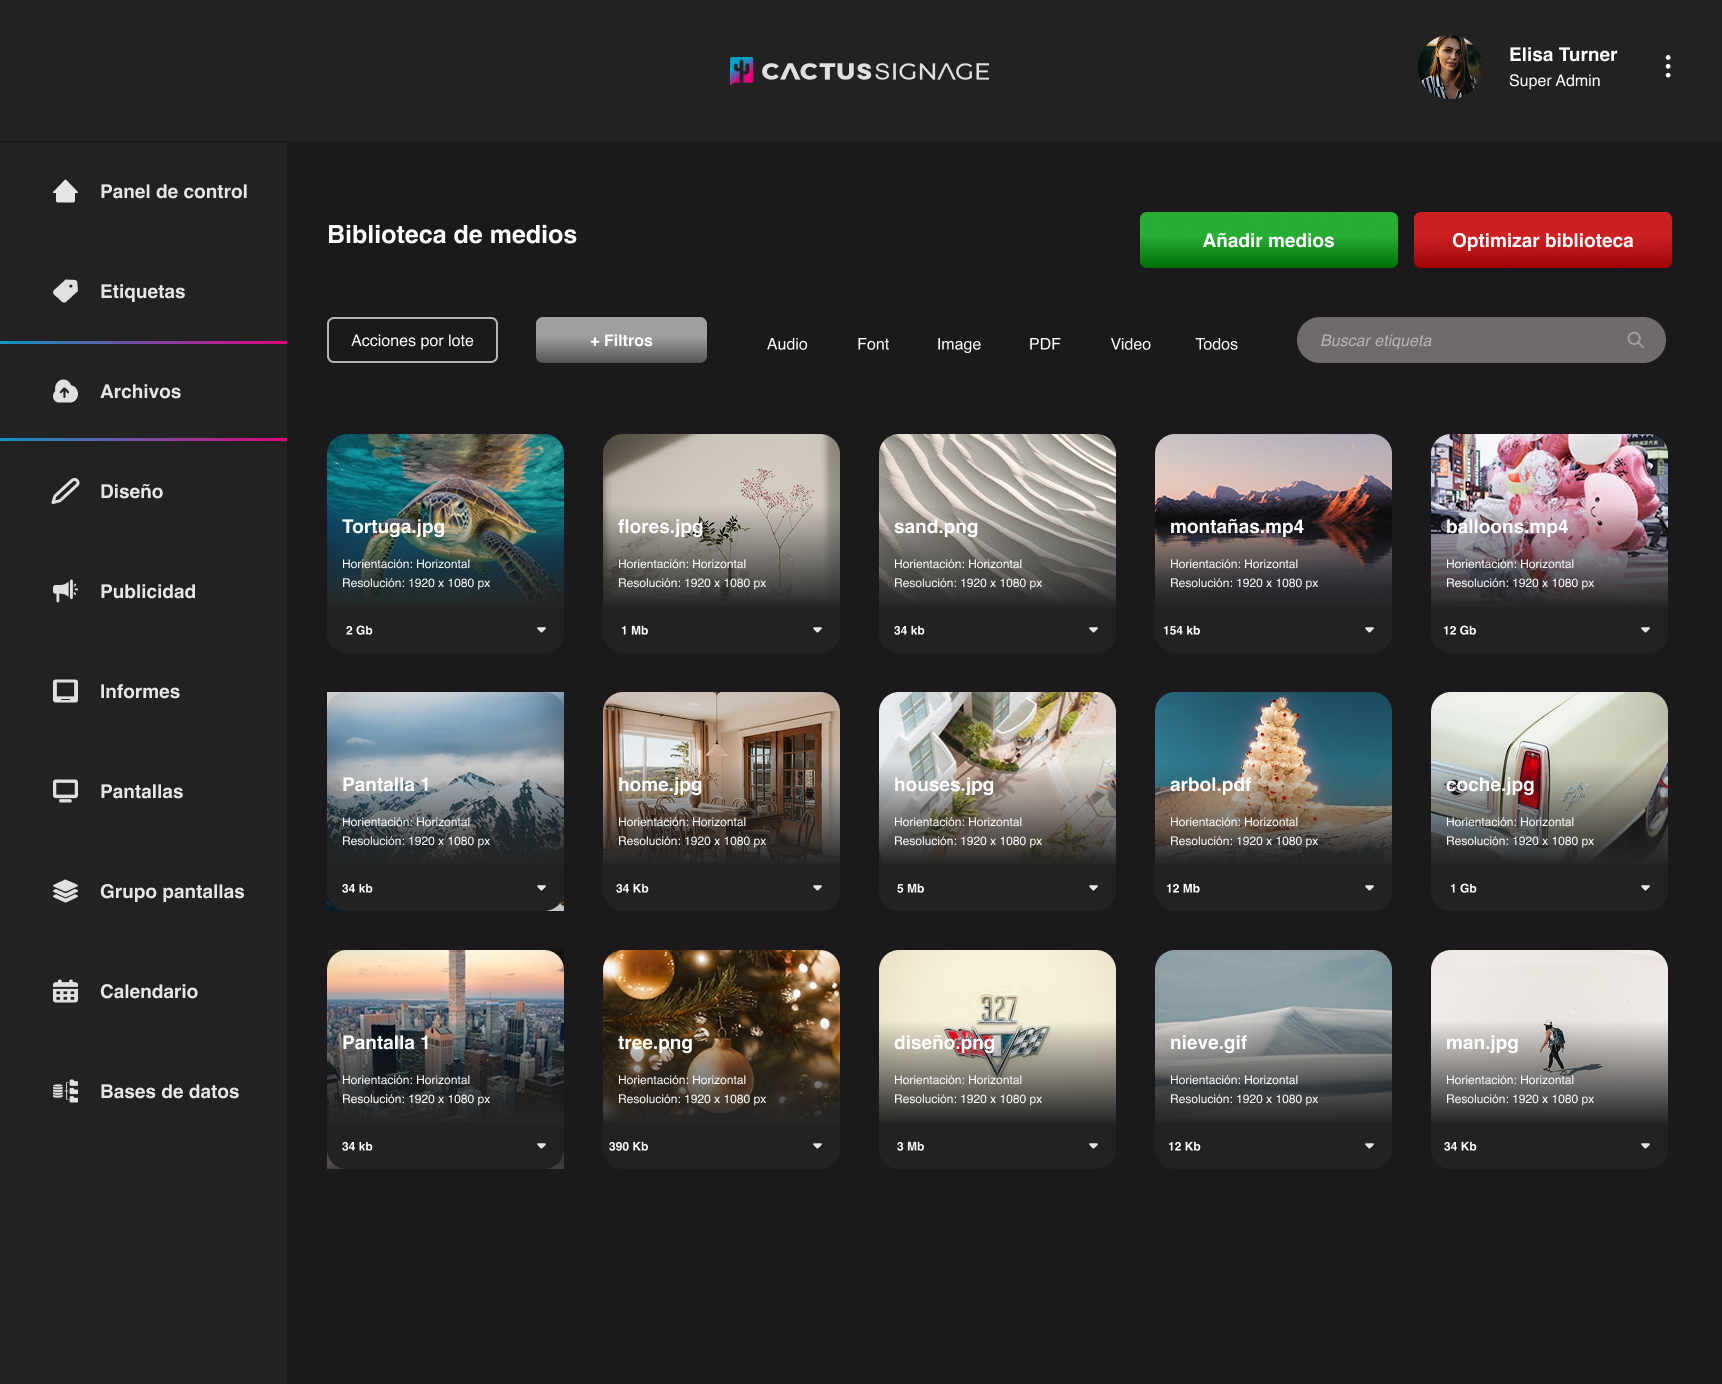Expand the montañas.mp4 card dropdown arrow
This screenshot has width=1722, height=1384.
coord(1369,630)
